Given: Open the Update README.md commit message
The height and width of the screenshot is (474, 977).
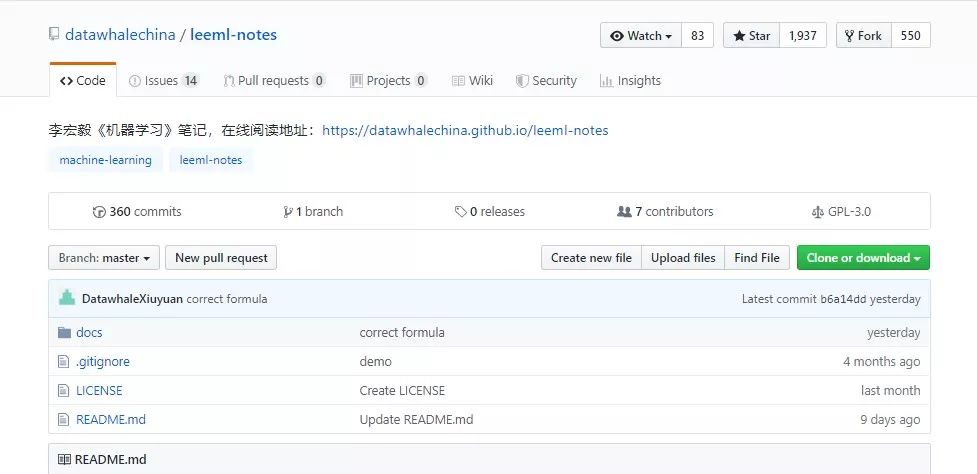Looking at the screenshot, I should 416,420.
